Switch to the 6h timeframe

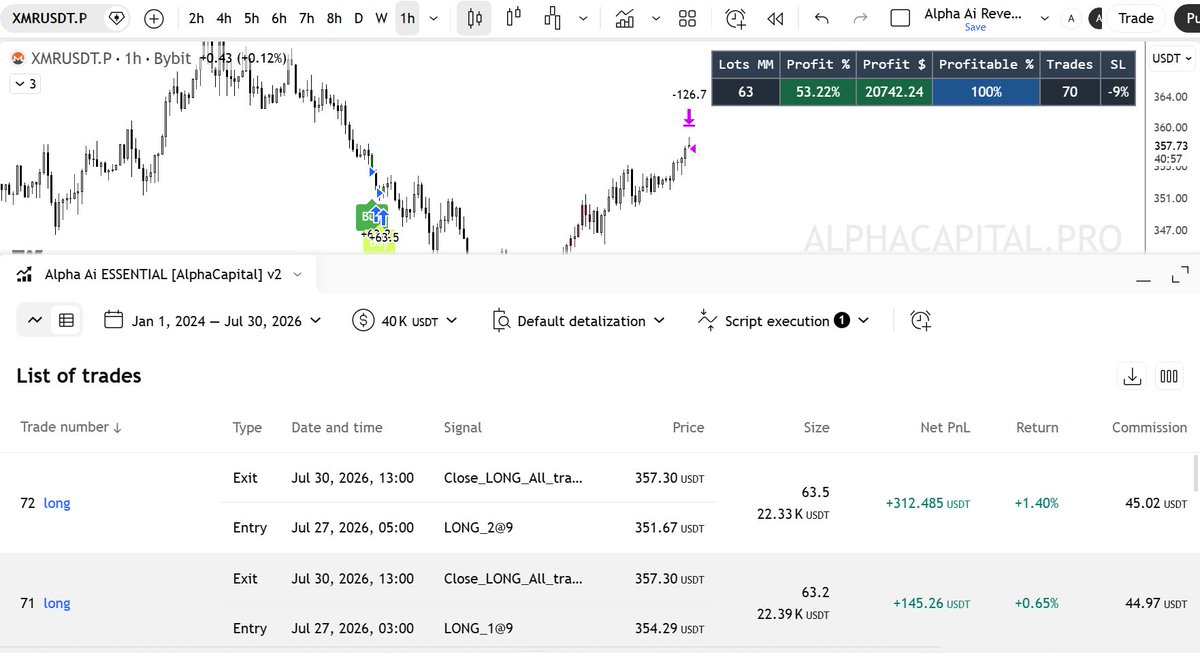[x=279, y=18]
